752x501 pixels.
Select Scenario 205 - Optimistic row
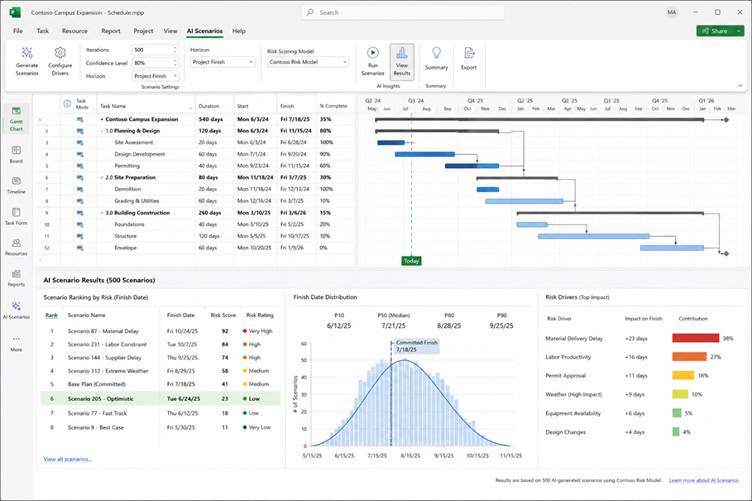click(160, 398)
